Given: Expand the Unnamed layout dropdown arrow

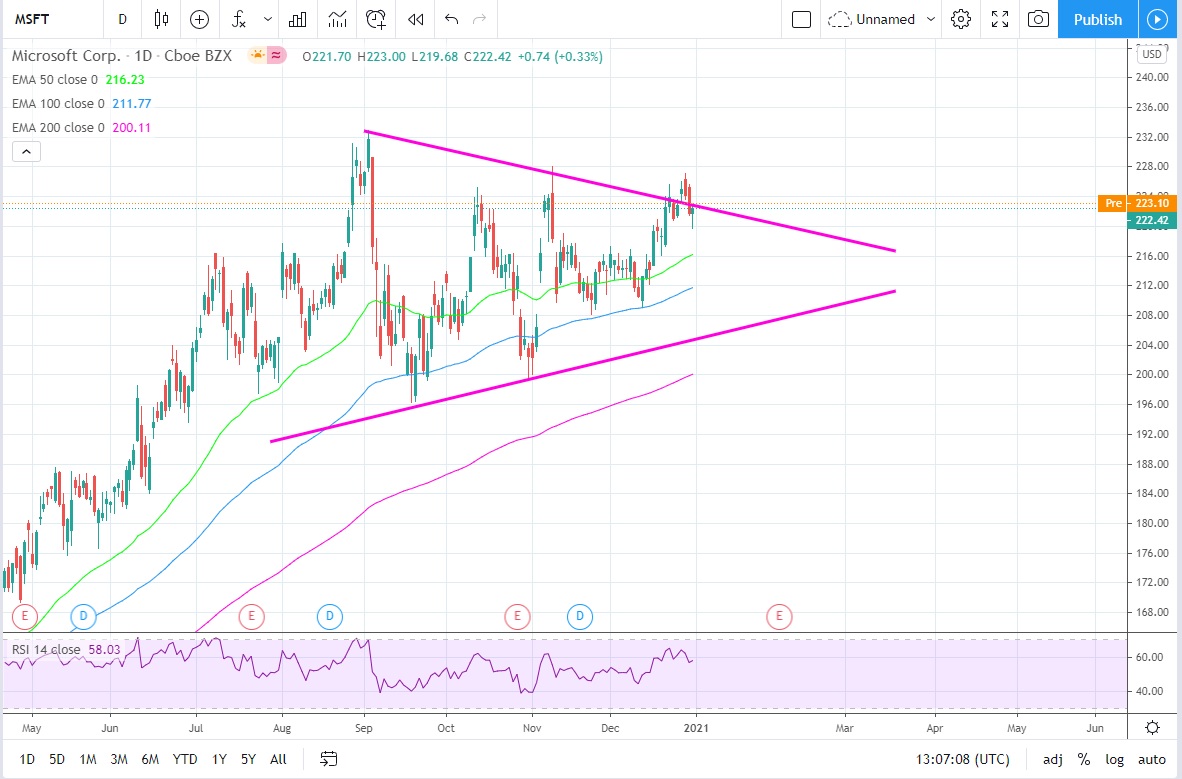Looking at the screenshot, I should click(x=930, y=19).
